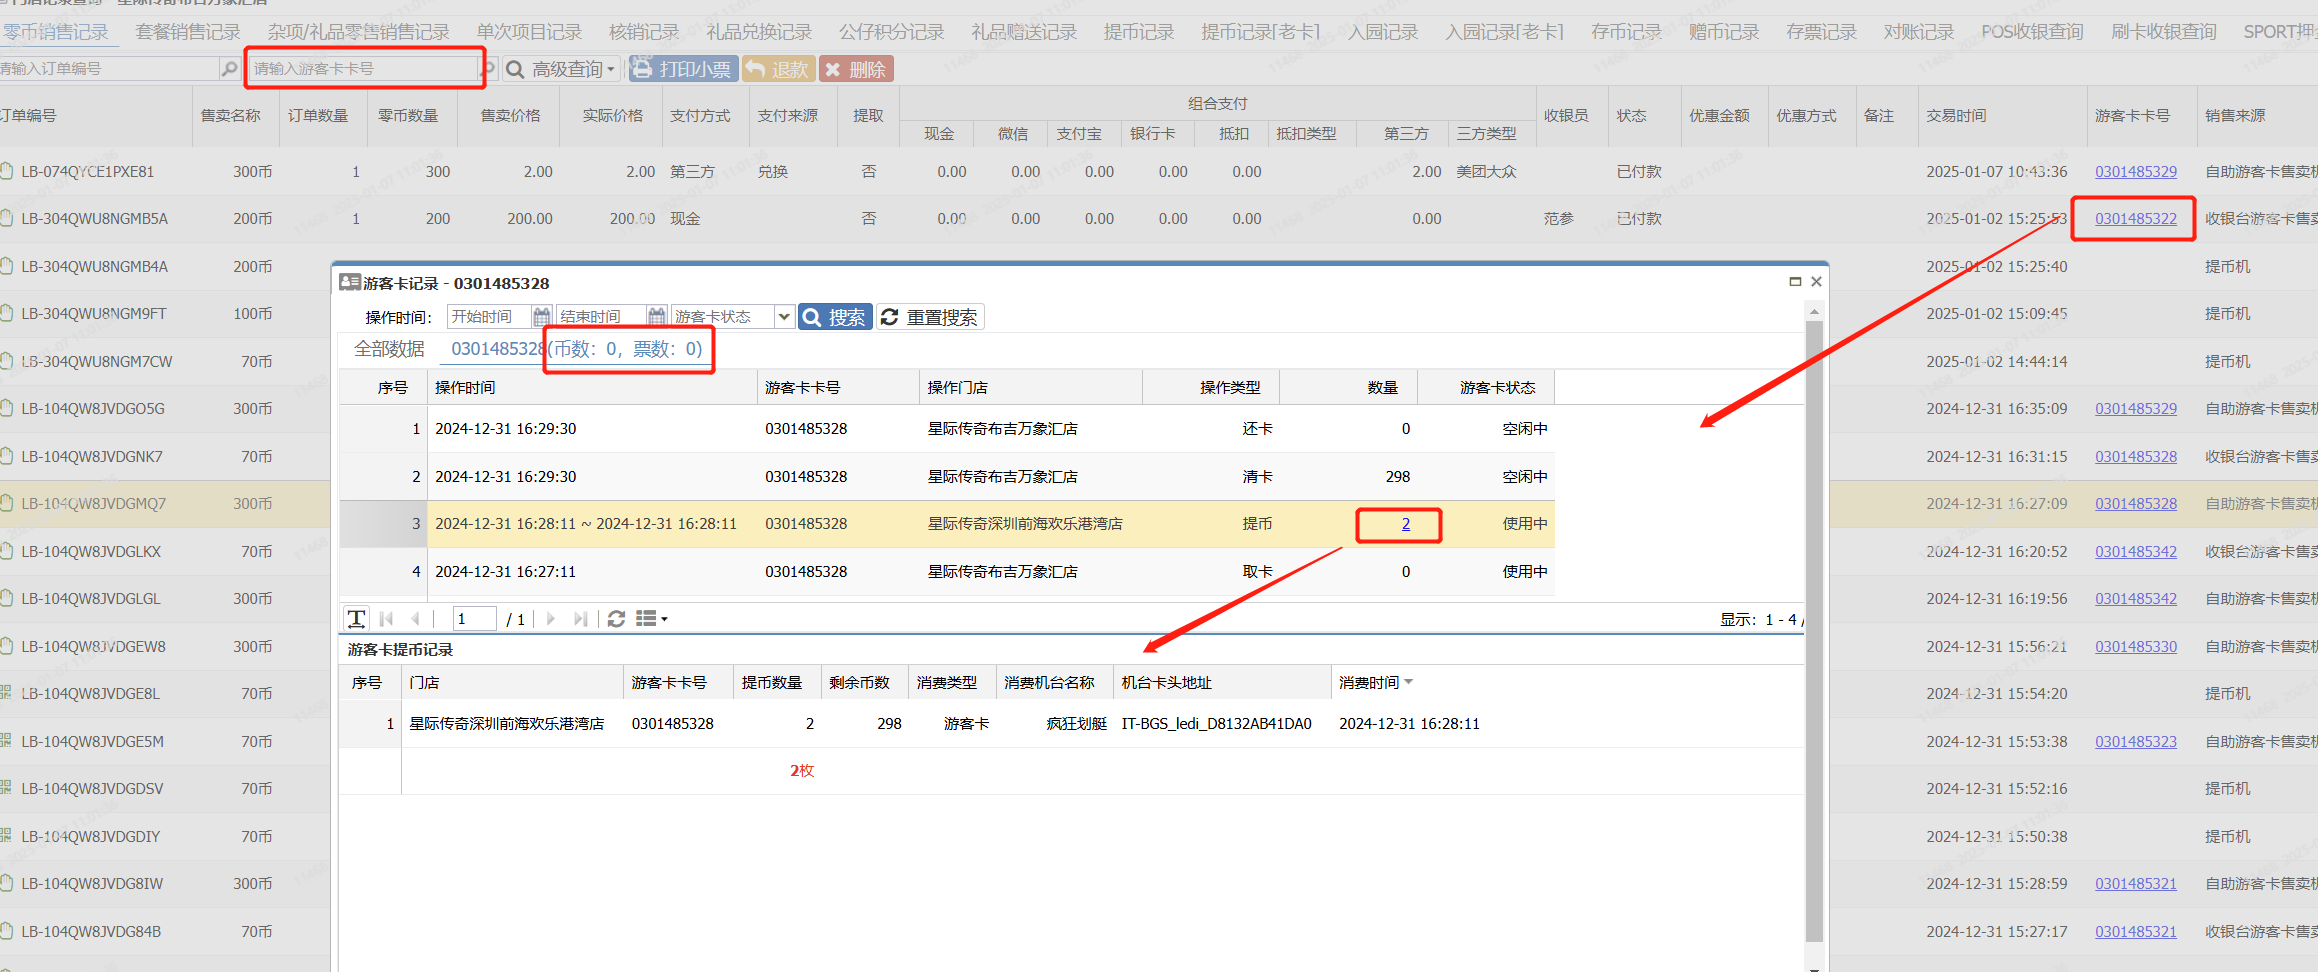Screen dimensions: 2318x972
Task: Focus the 请输入订单编号 input field
Action: click(x=108, y=69)
